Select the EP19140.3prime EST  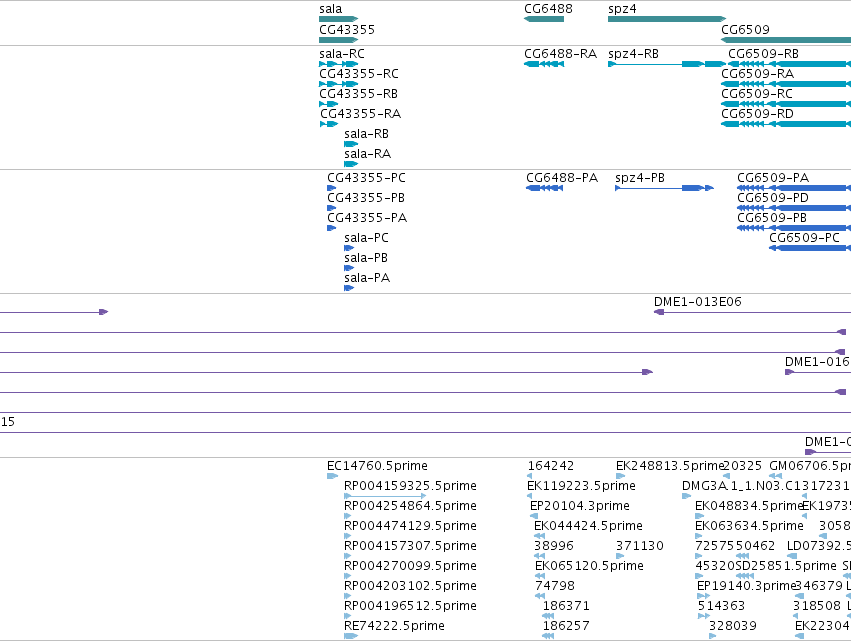pyautogui.click(x=703, y=596)
